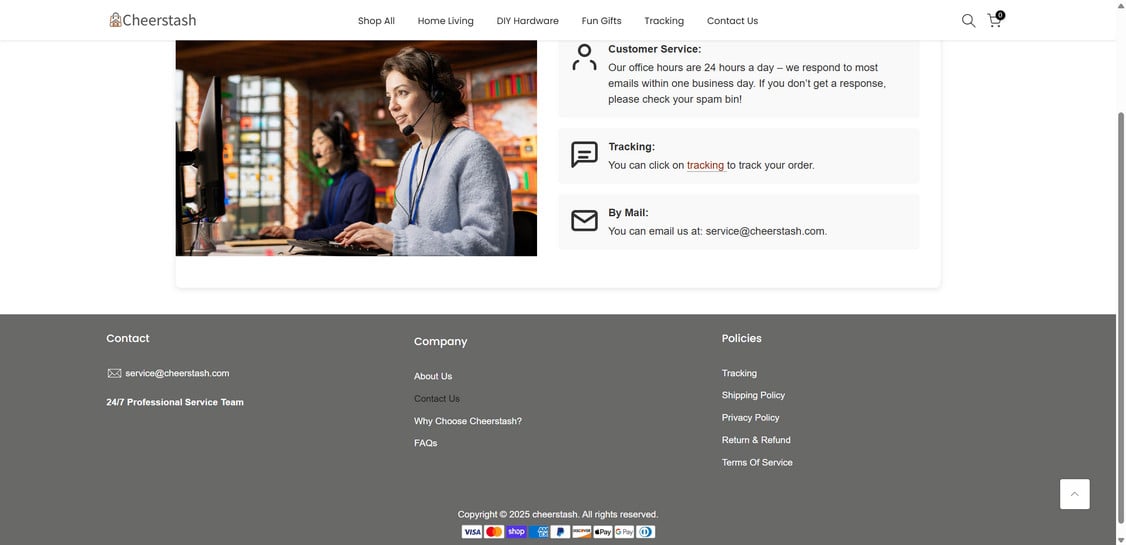Click the Apple Pay payment icon
The image size is (1126, 545).
(x=602, y=532)
